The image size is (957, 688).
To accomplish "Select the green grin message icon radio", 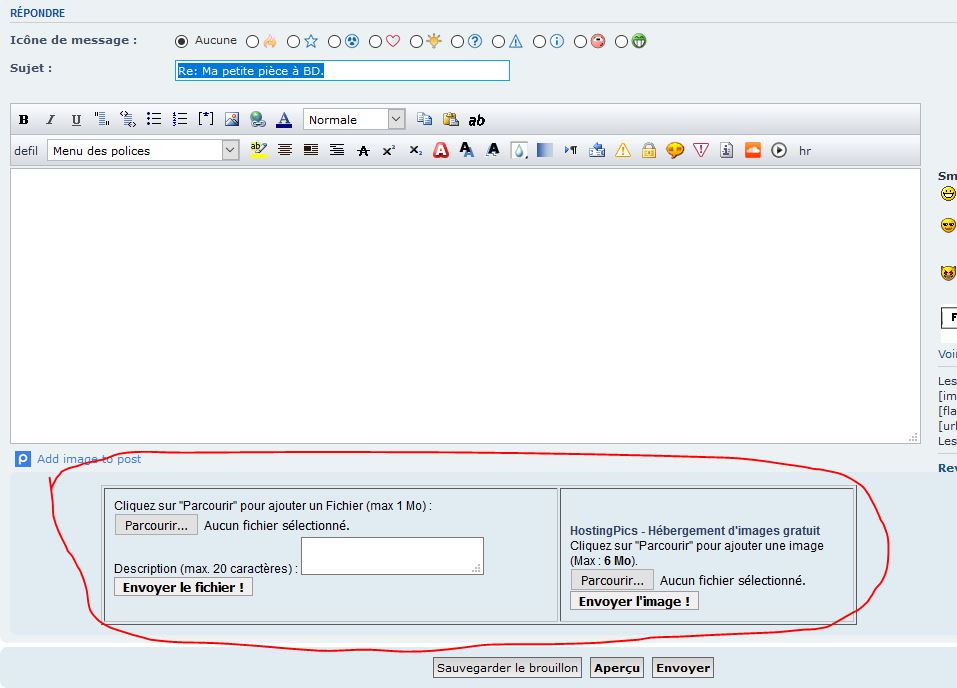I will pyautogui.click(x=621, y=42).
